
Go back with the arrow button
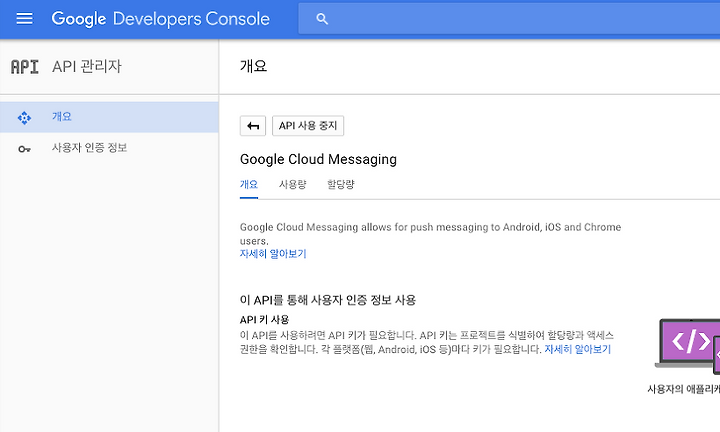tap(253, 126)
